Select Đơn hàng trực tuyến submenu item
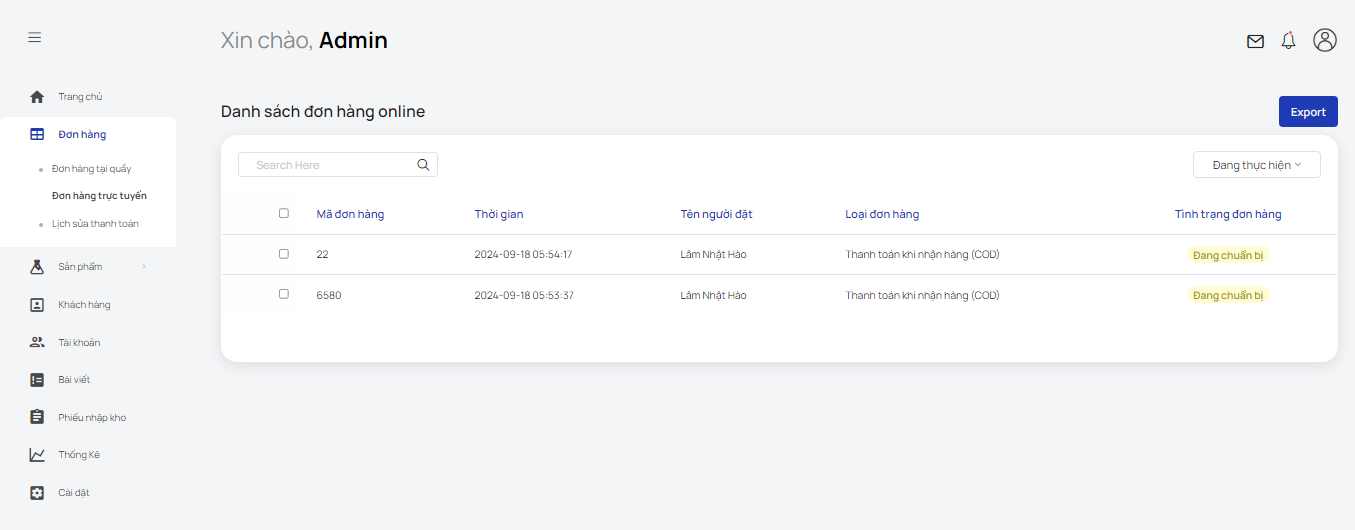This screenshot has height=530, width=1355. pos(99,196)
